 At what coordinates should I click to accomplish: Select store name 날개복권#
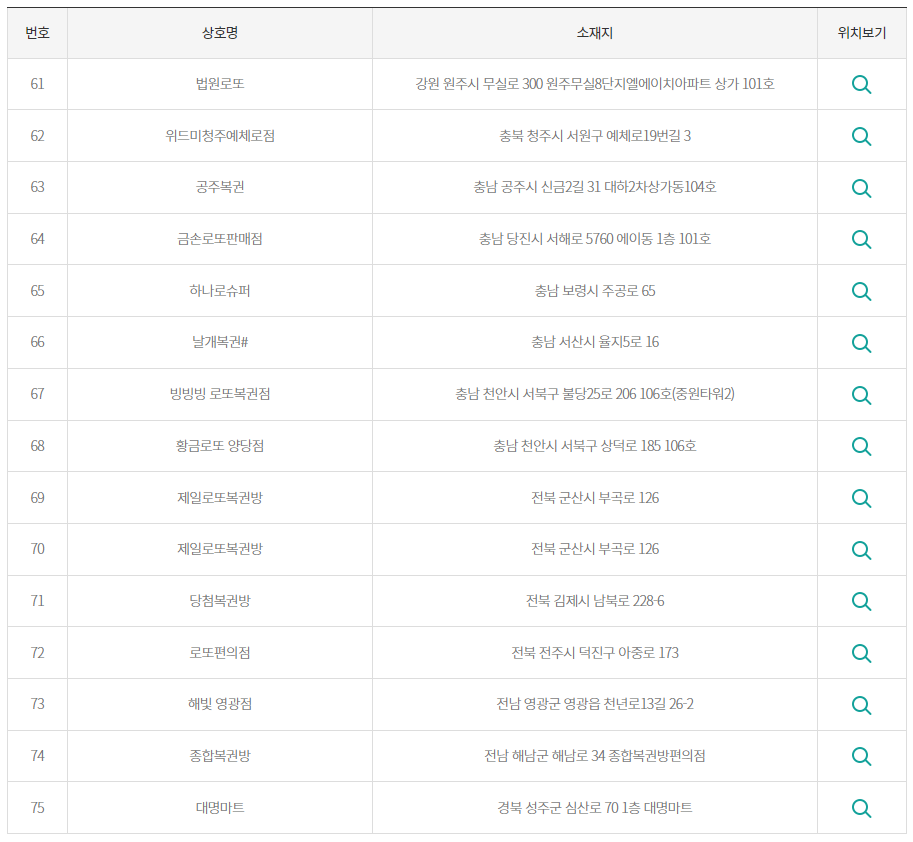220,342
